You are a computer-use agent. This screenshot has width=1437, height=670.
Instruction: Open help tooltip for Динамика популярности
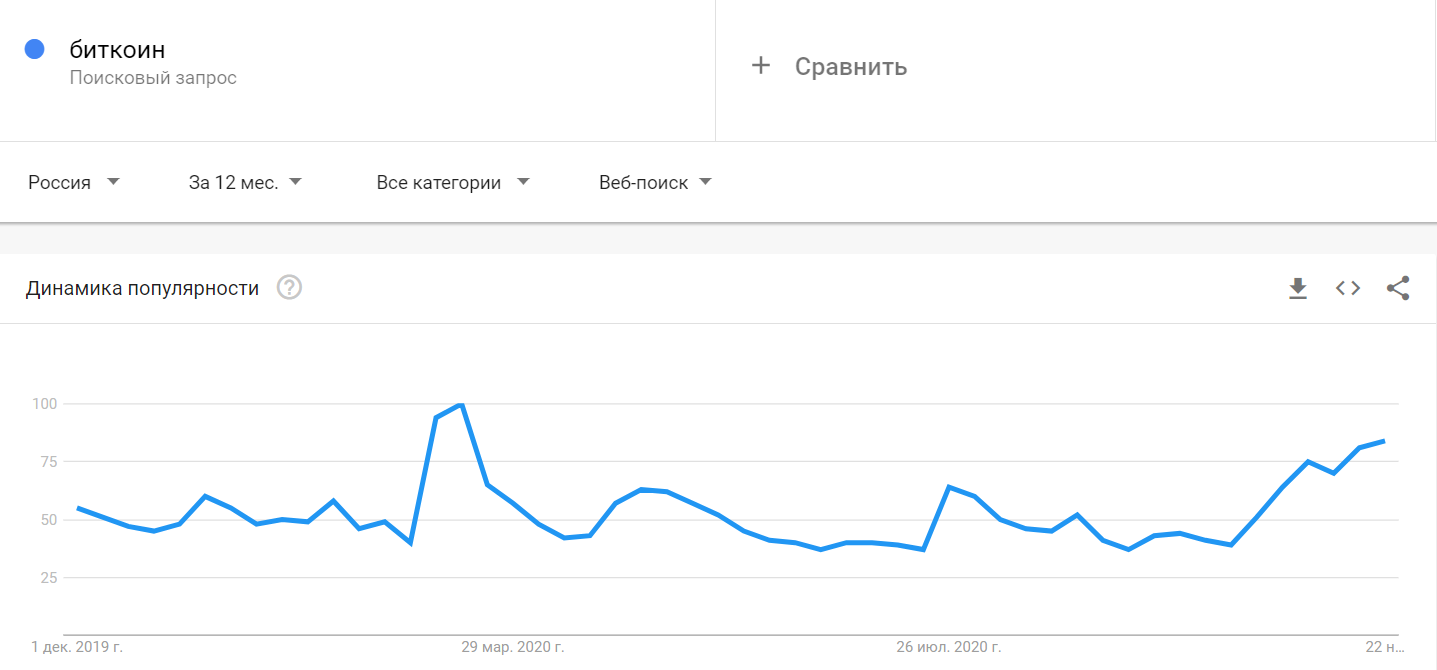pyautogui.click(x=290, y=288)
